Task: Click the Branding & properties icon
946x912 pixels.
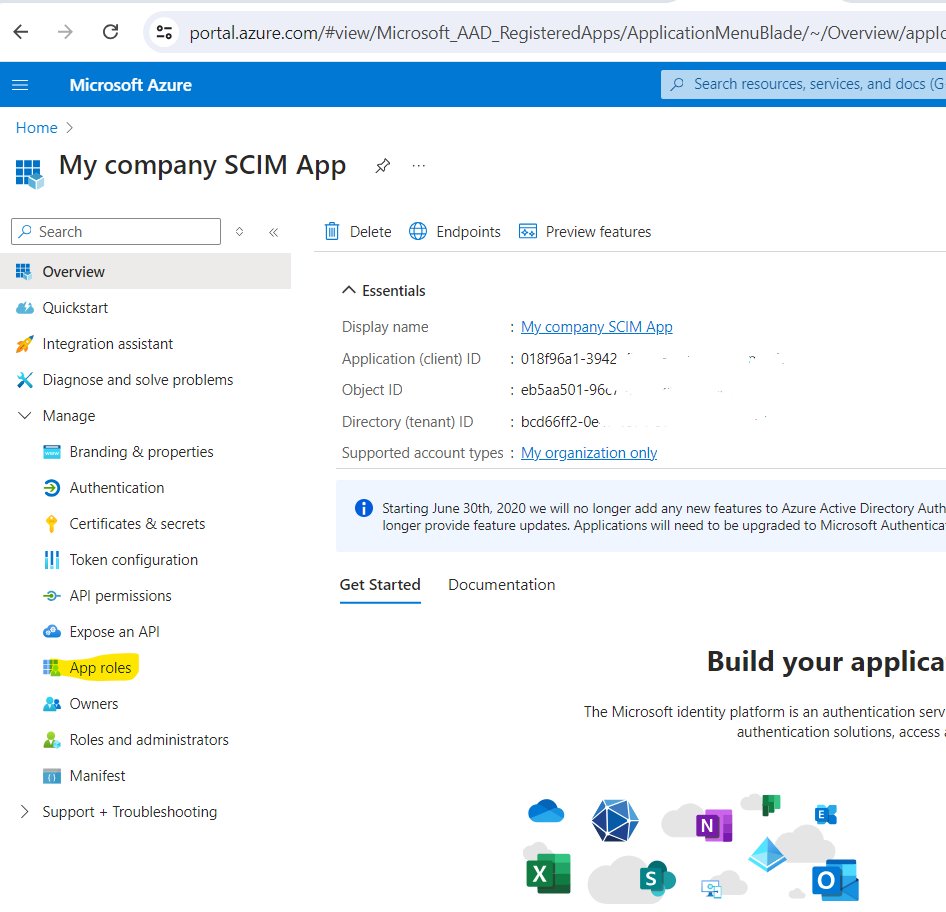Action: (x=52, y=452)
